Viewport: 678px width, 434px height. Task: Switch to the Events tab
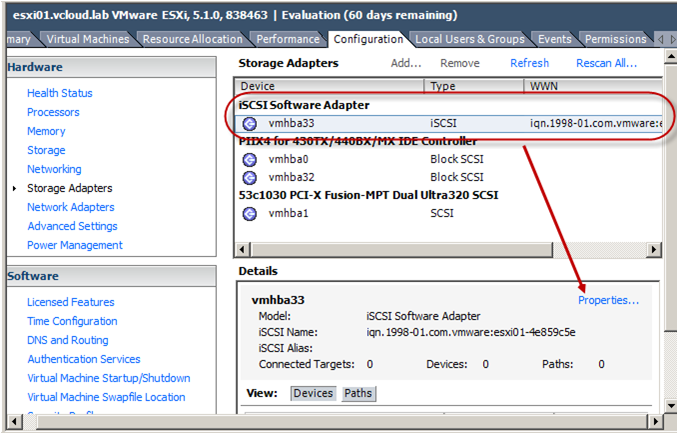tap(554, 39)
